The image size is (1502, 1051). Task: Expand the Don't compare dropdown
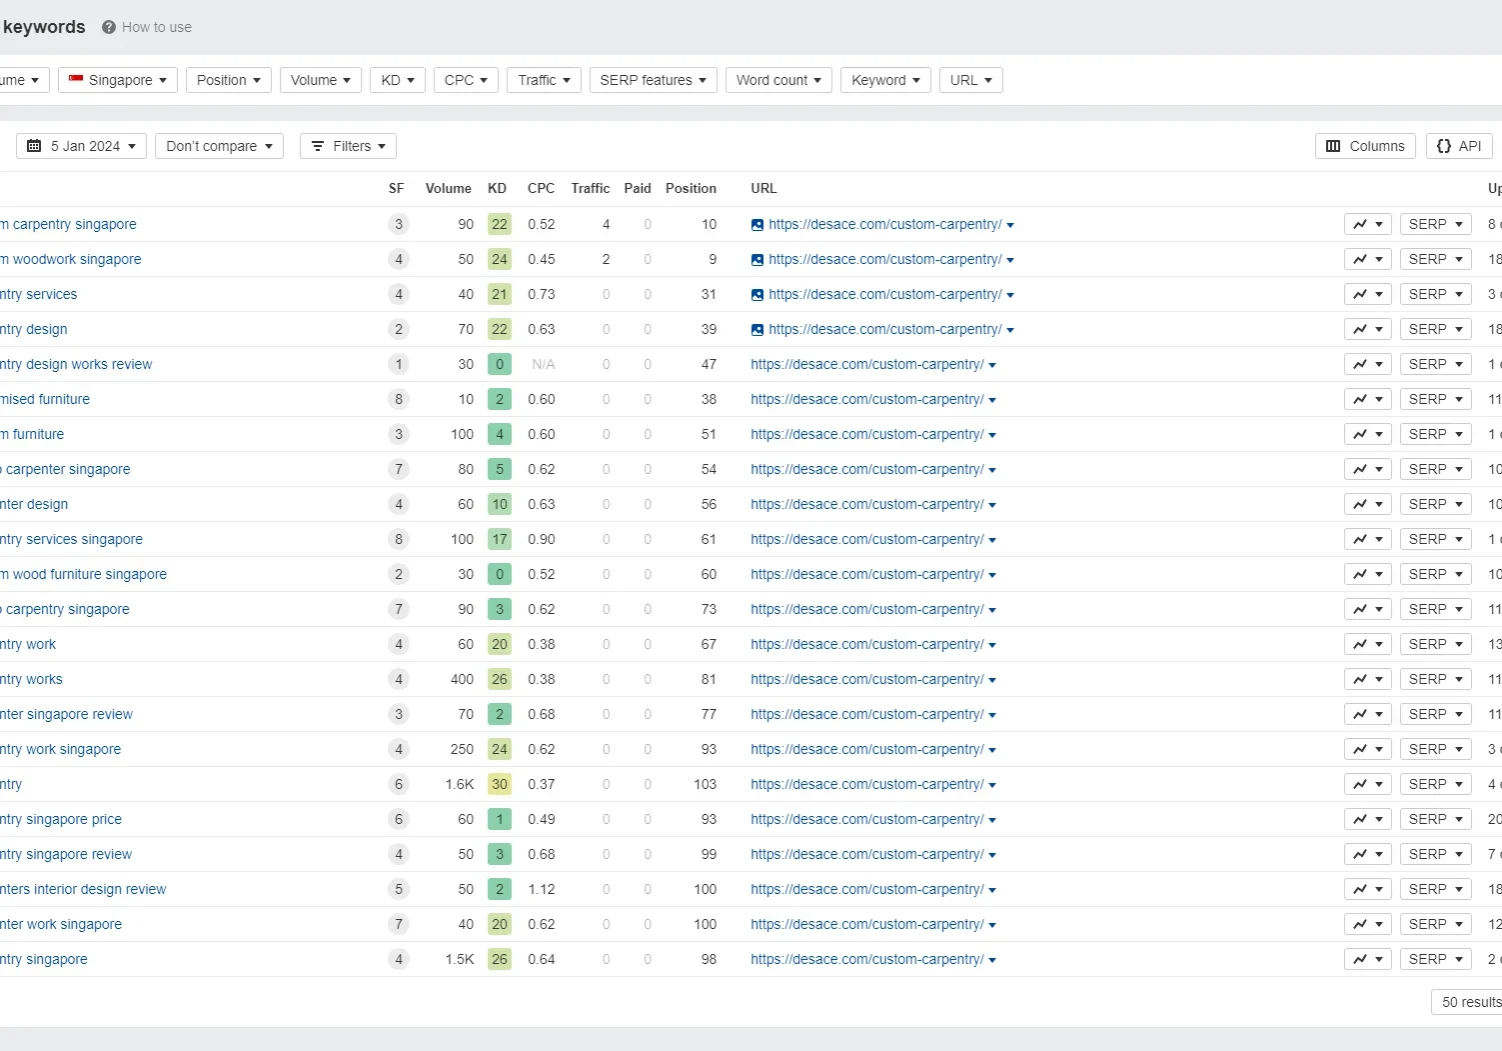tap(219, 146)
